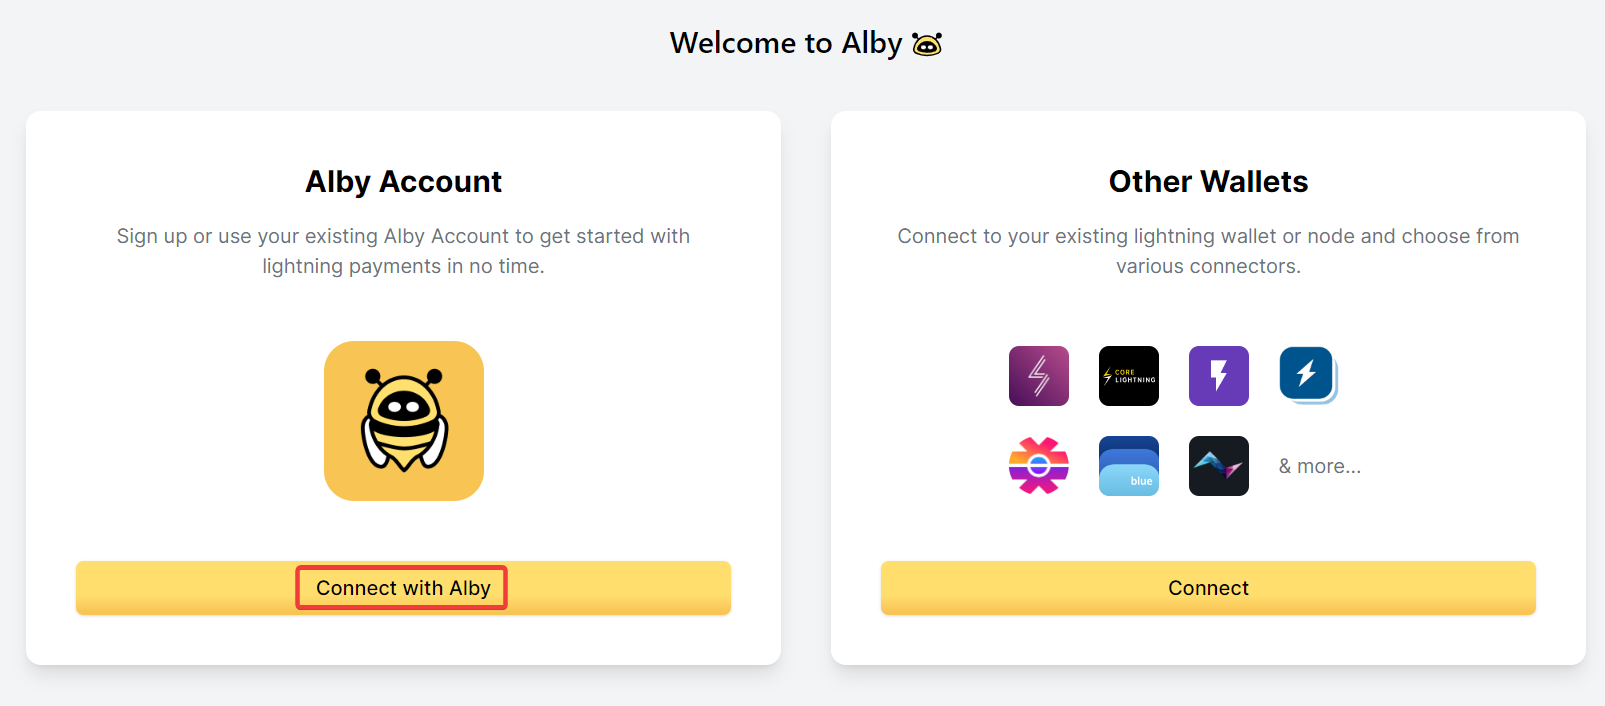Click the dark icon with blue-pink zigzag
The height and width of the screenshot is (706, 1605).
point(1218,466)
